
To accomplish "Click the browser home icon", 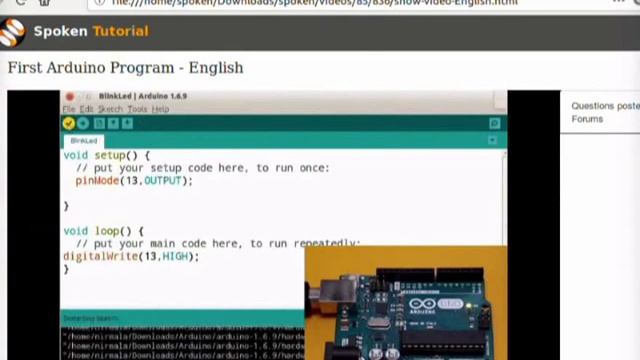I will (x=44, y=2).
